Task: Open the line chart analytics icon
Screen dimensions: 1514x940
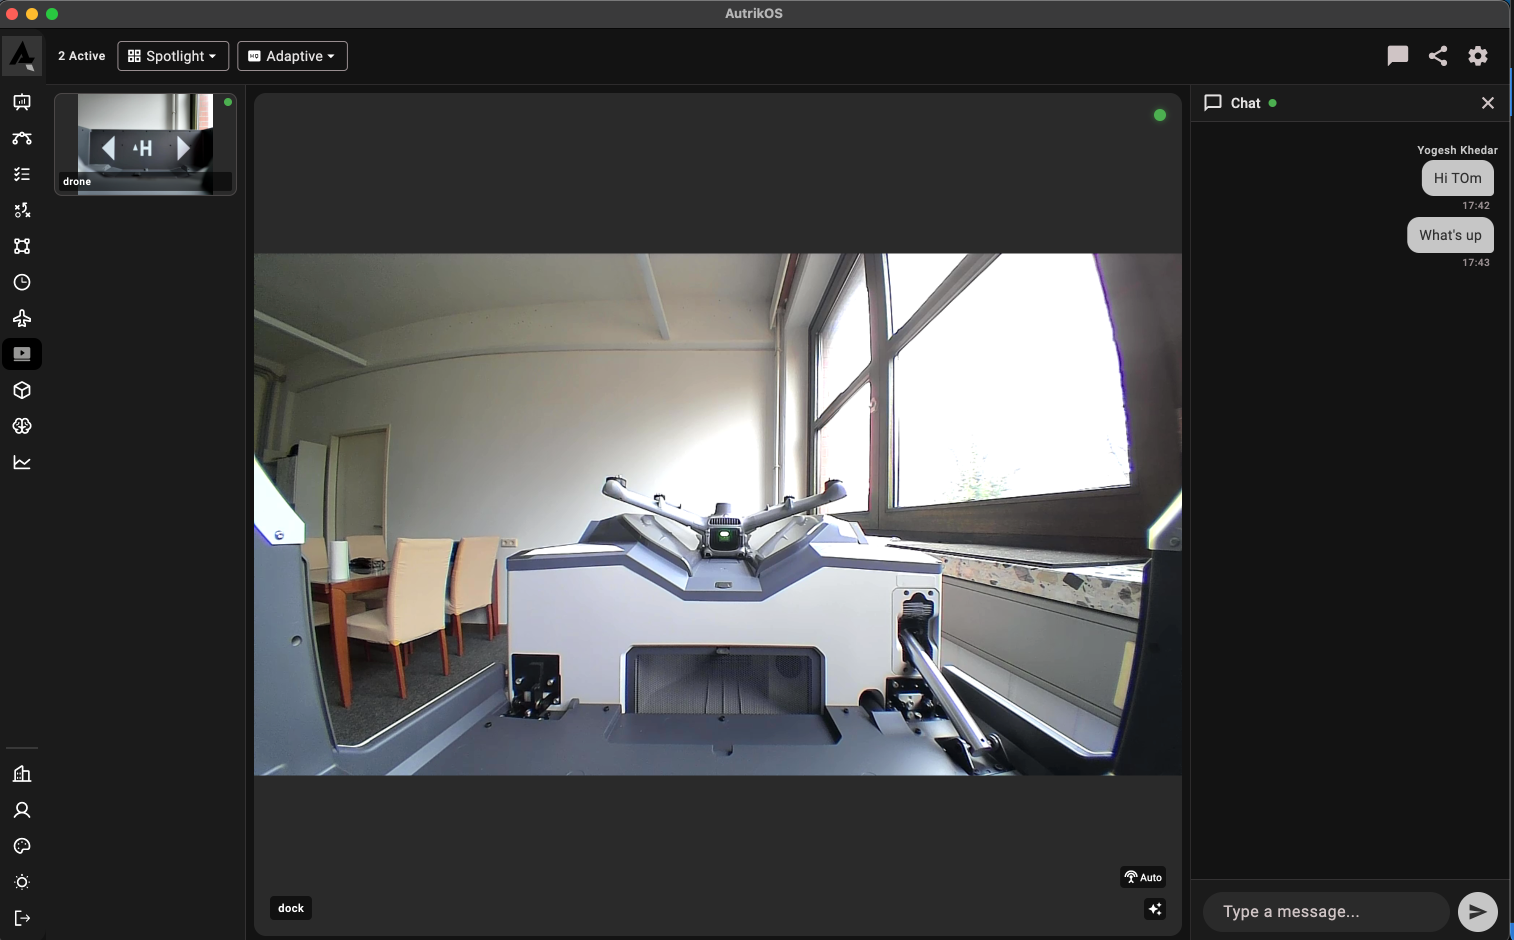Action: (x=22, y=462)
